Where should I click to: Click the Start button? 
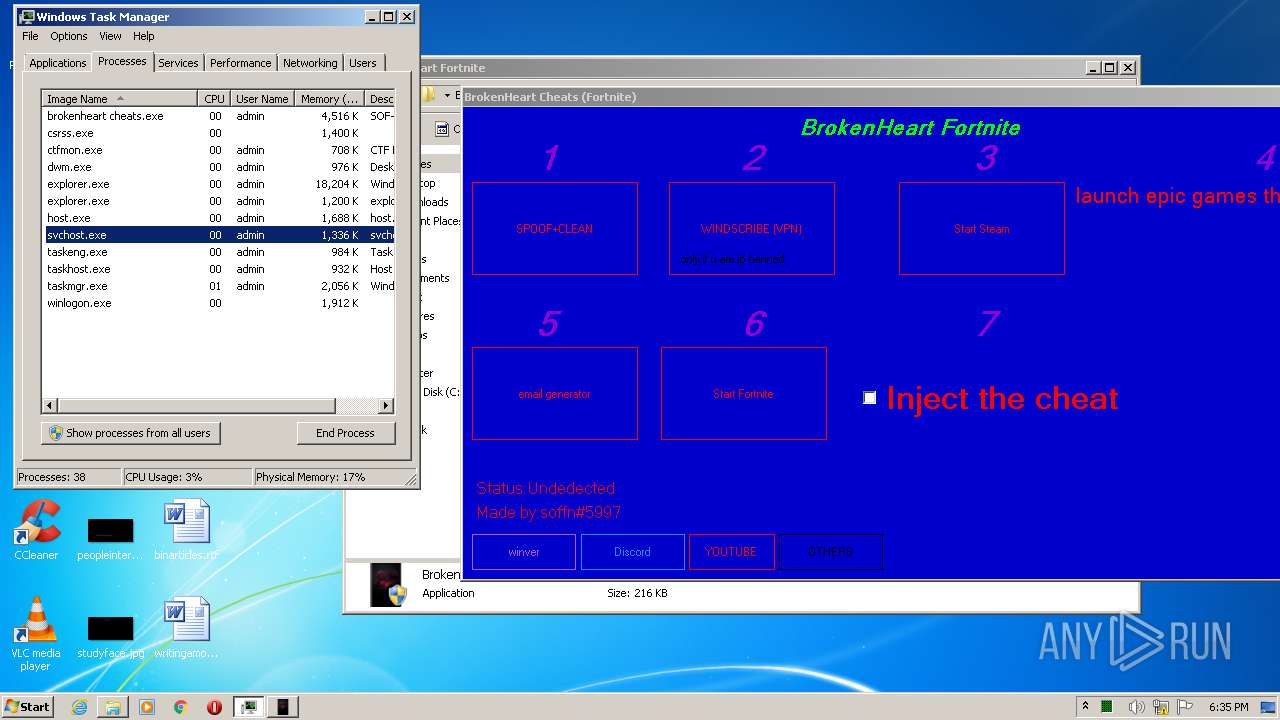(x=28, y=707)
